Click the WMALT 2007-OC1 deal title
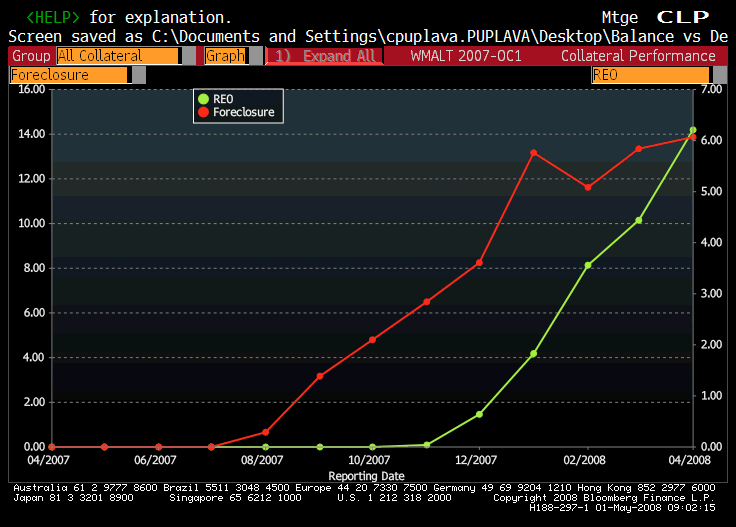 [x=466, y=56]
